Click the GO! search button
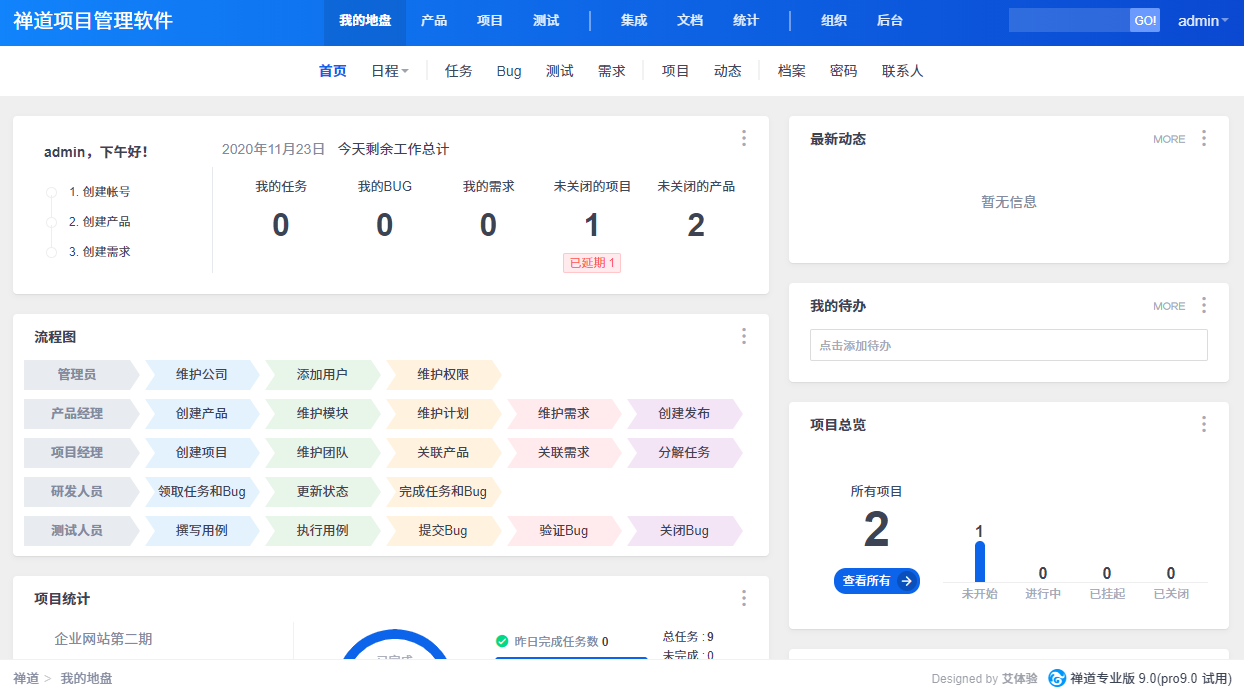This screenshot has height=693, width=1244. pyautogui.click(x=1145, y=21)
